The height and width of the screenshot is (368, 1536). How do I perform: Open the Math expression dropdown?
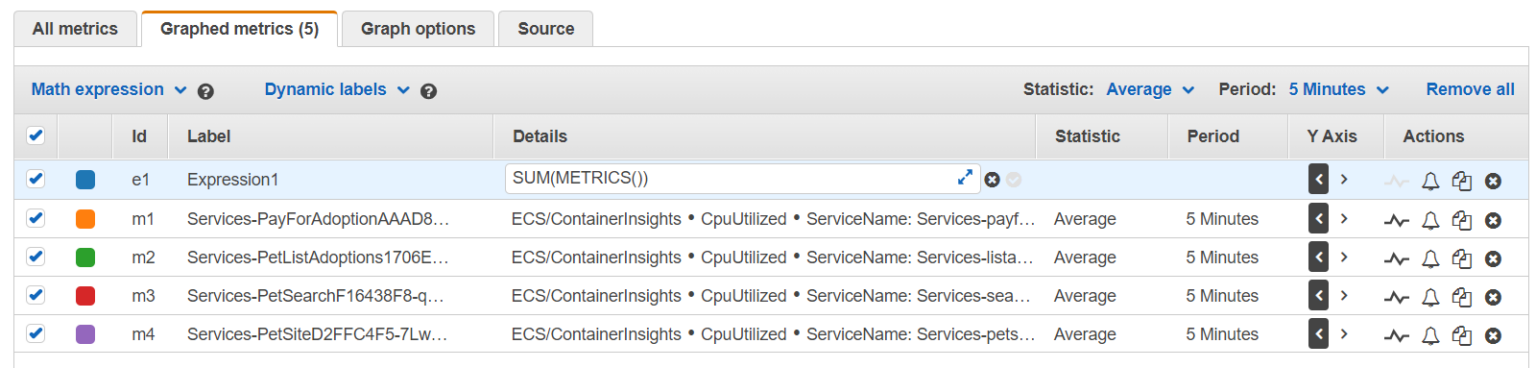pyautogui.click(x=109, y=89)
